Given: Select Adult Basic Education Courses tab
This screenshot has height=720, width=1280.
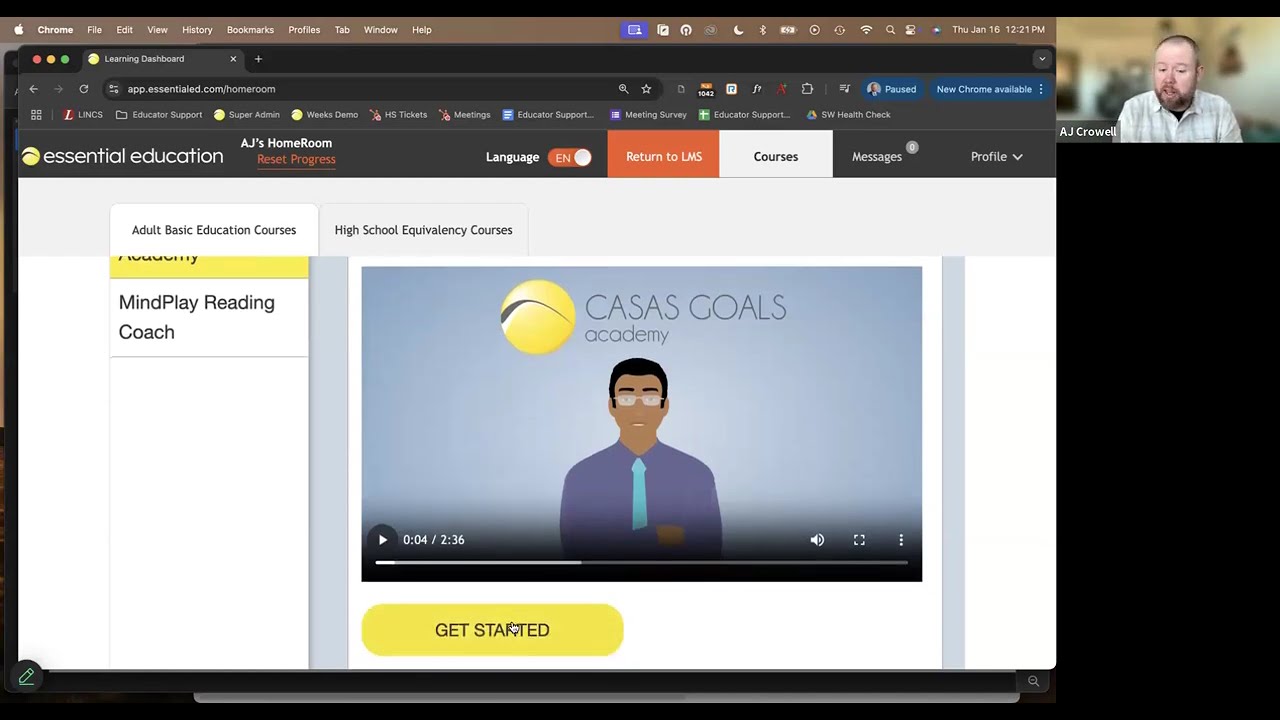Looking at the screenshot, I should (214, 230).
